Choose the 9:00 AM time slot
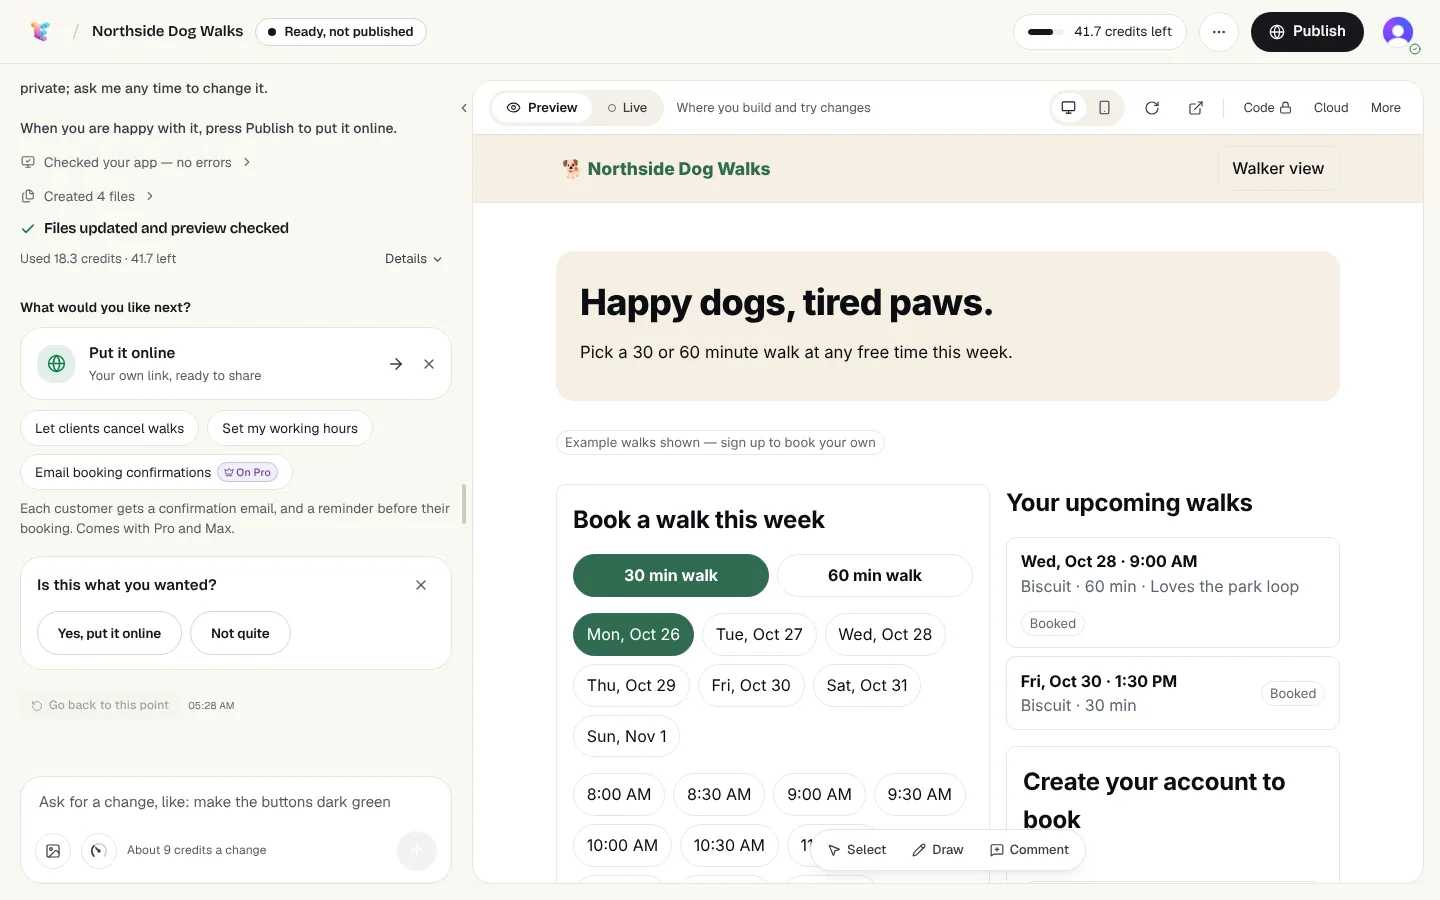The width and height of the screenshot is (1440, 900). click(x=819, y=795)
